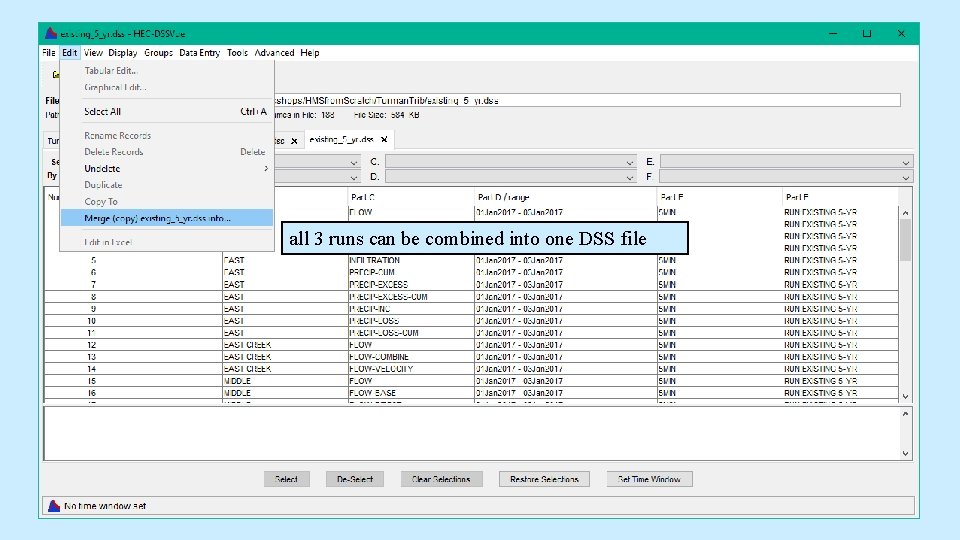Click the Part C column header
Screen dimensions: 960x540
click(411, 197)
